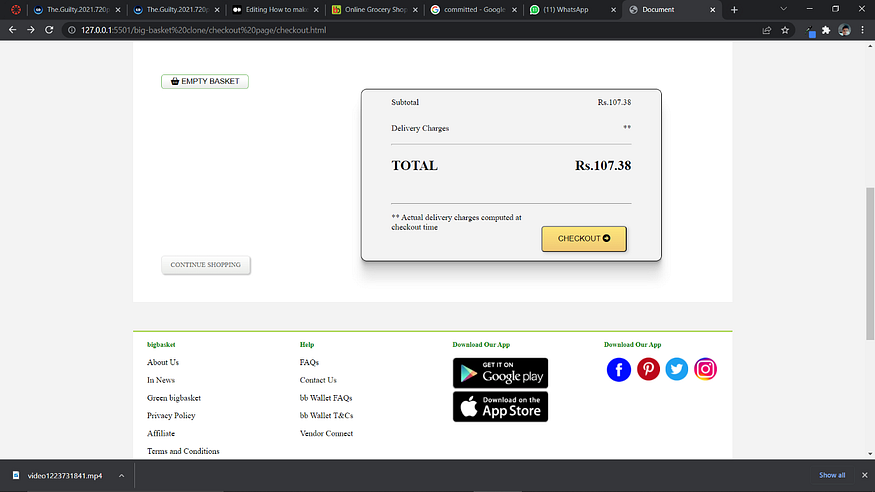
Task: Click the TOTAL Rs.107.38 amount
Action: click(x=603, y=166)
